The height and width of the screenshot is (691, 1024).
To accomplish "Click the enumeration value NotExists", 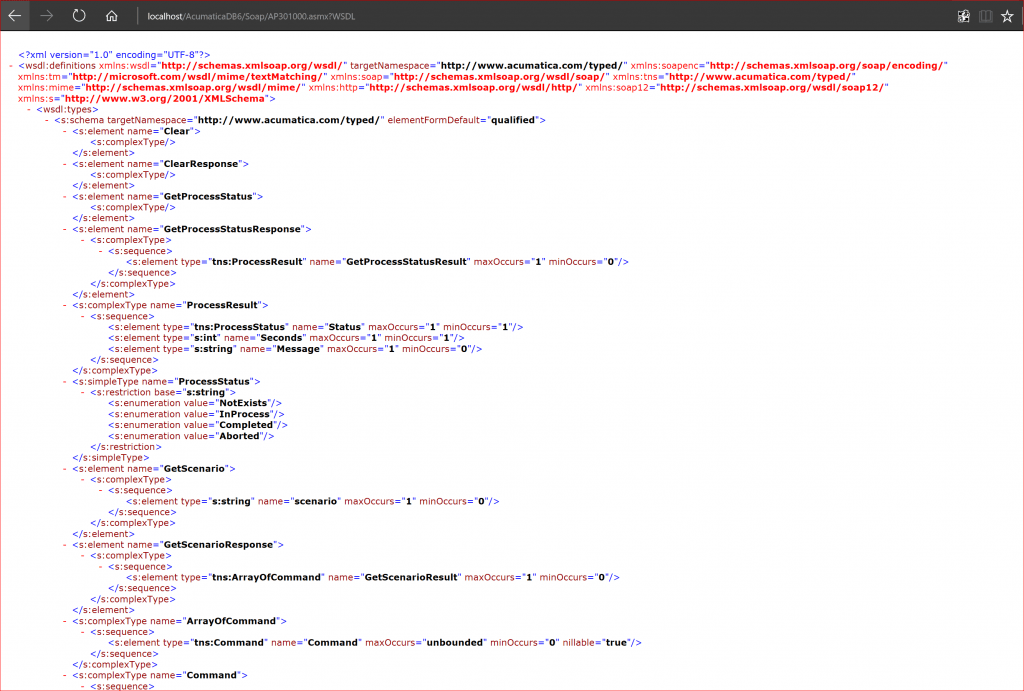I will point(195,404).
